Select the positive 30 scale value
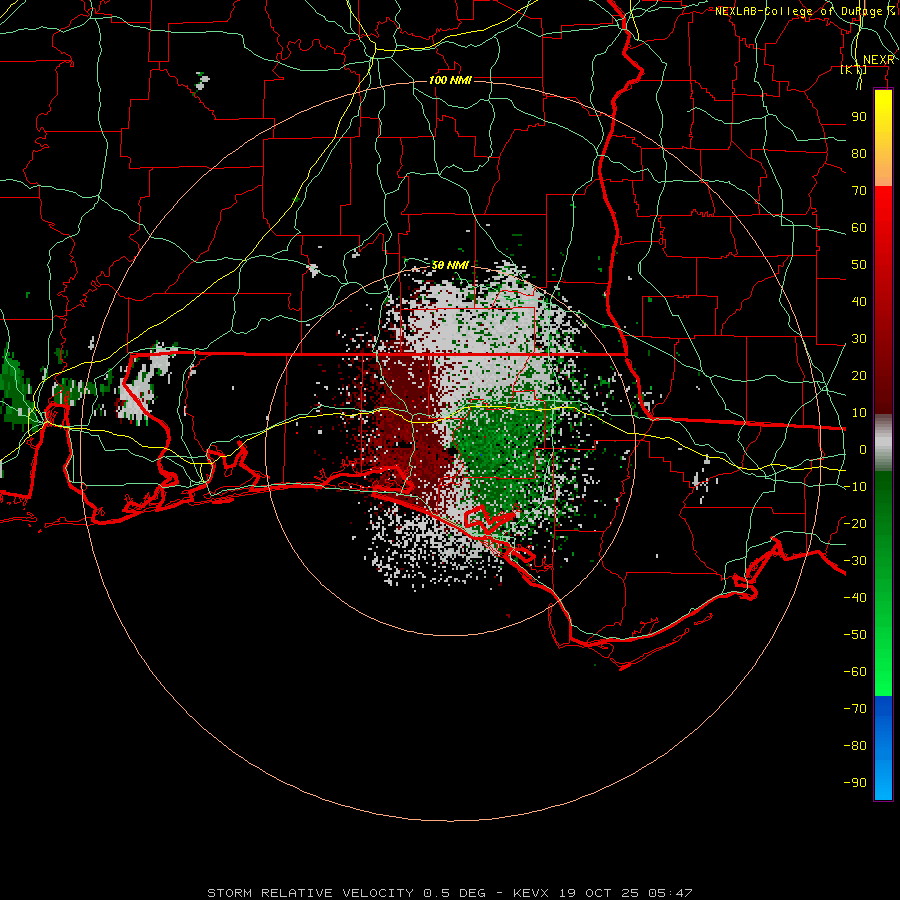This screenshot has height=900, width=900. coord(859,339)
